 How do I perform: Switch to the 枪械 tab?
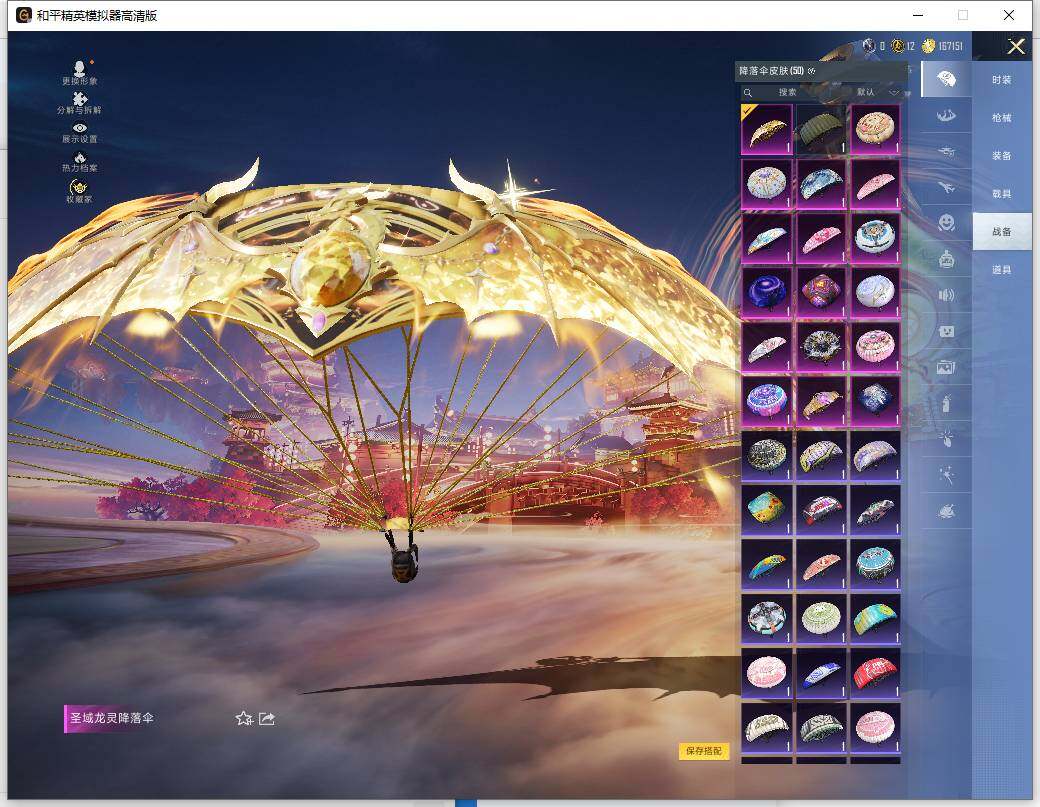click(x=1001, y=118)
